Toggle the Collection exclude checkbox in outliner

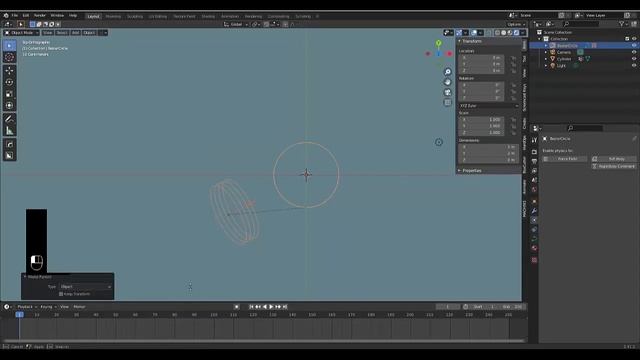tap(627, 39)
